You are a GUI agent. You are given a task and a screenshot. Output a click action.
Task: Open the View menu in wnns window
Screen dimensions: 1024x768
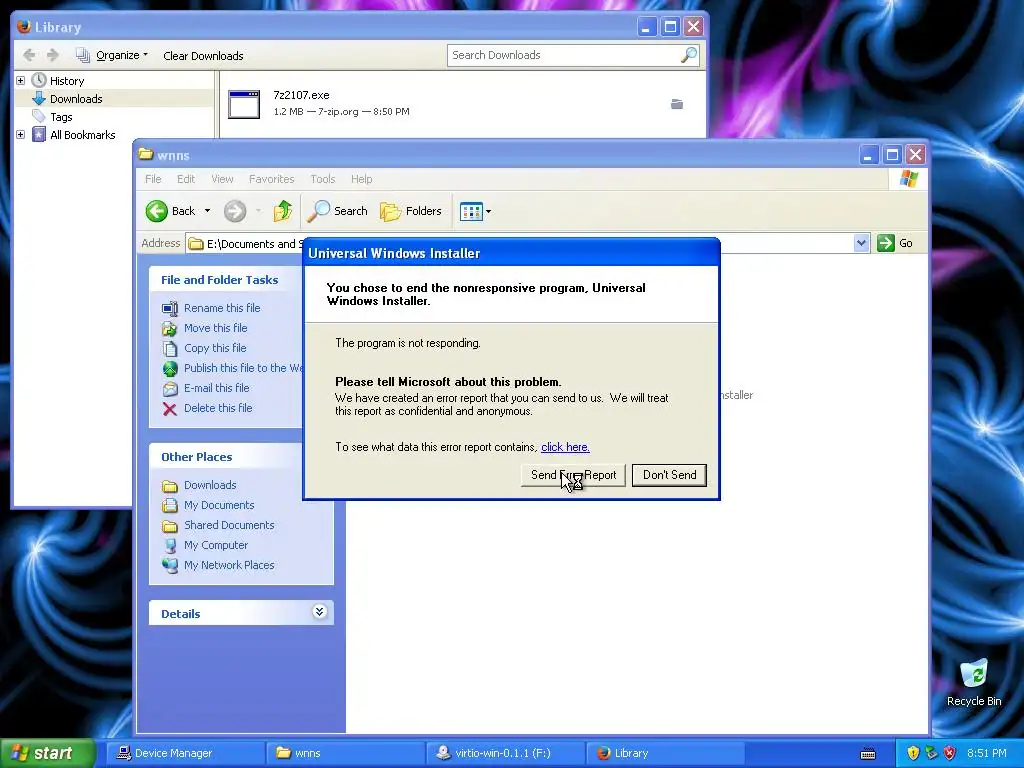[222, 179]
